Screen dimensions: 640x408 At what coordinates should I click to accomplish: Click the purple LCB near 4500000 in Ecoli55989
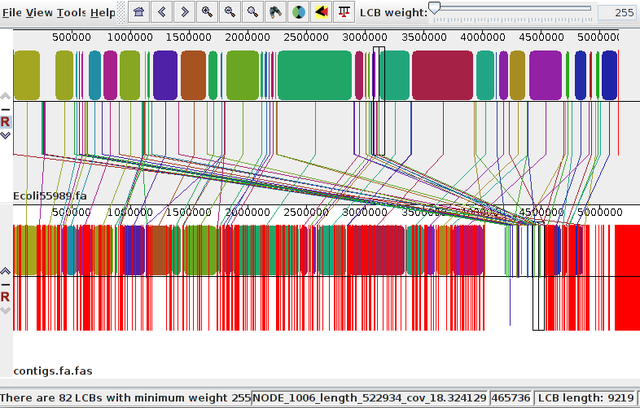click(x=546, y=75)
